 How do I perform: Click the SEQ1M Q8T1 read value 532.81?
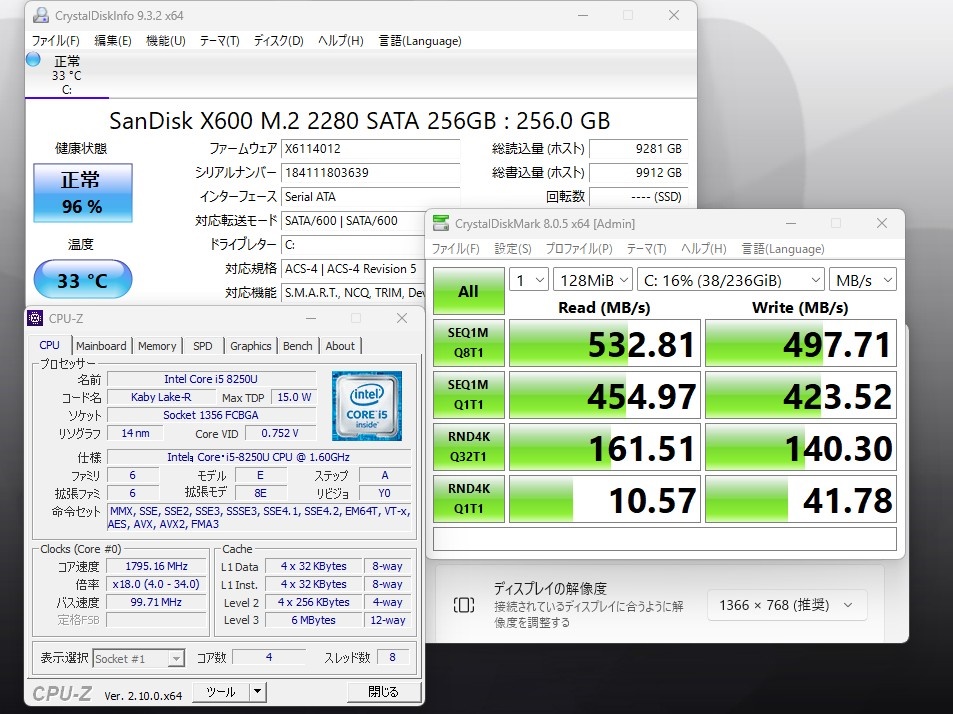point(605,343)
